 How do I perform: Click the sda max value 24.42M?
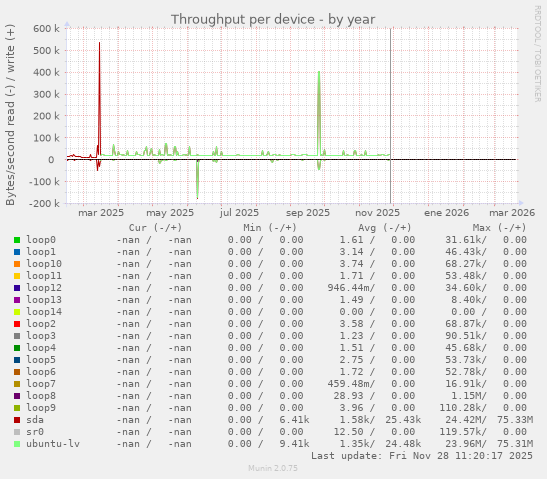(x=465, y=420)
